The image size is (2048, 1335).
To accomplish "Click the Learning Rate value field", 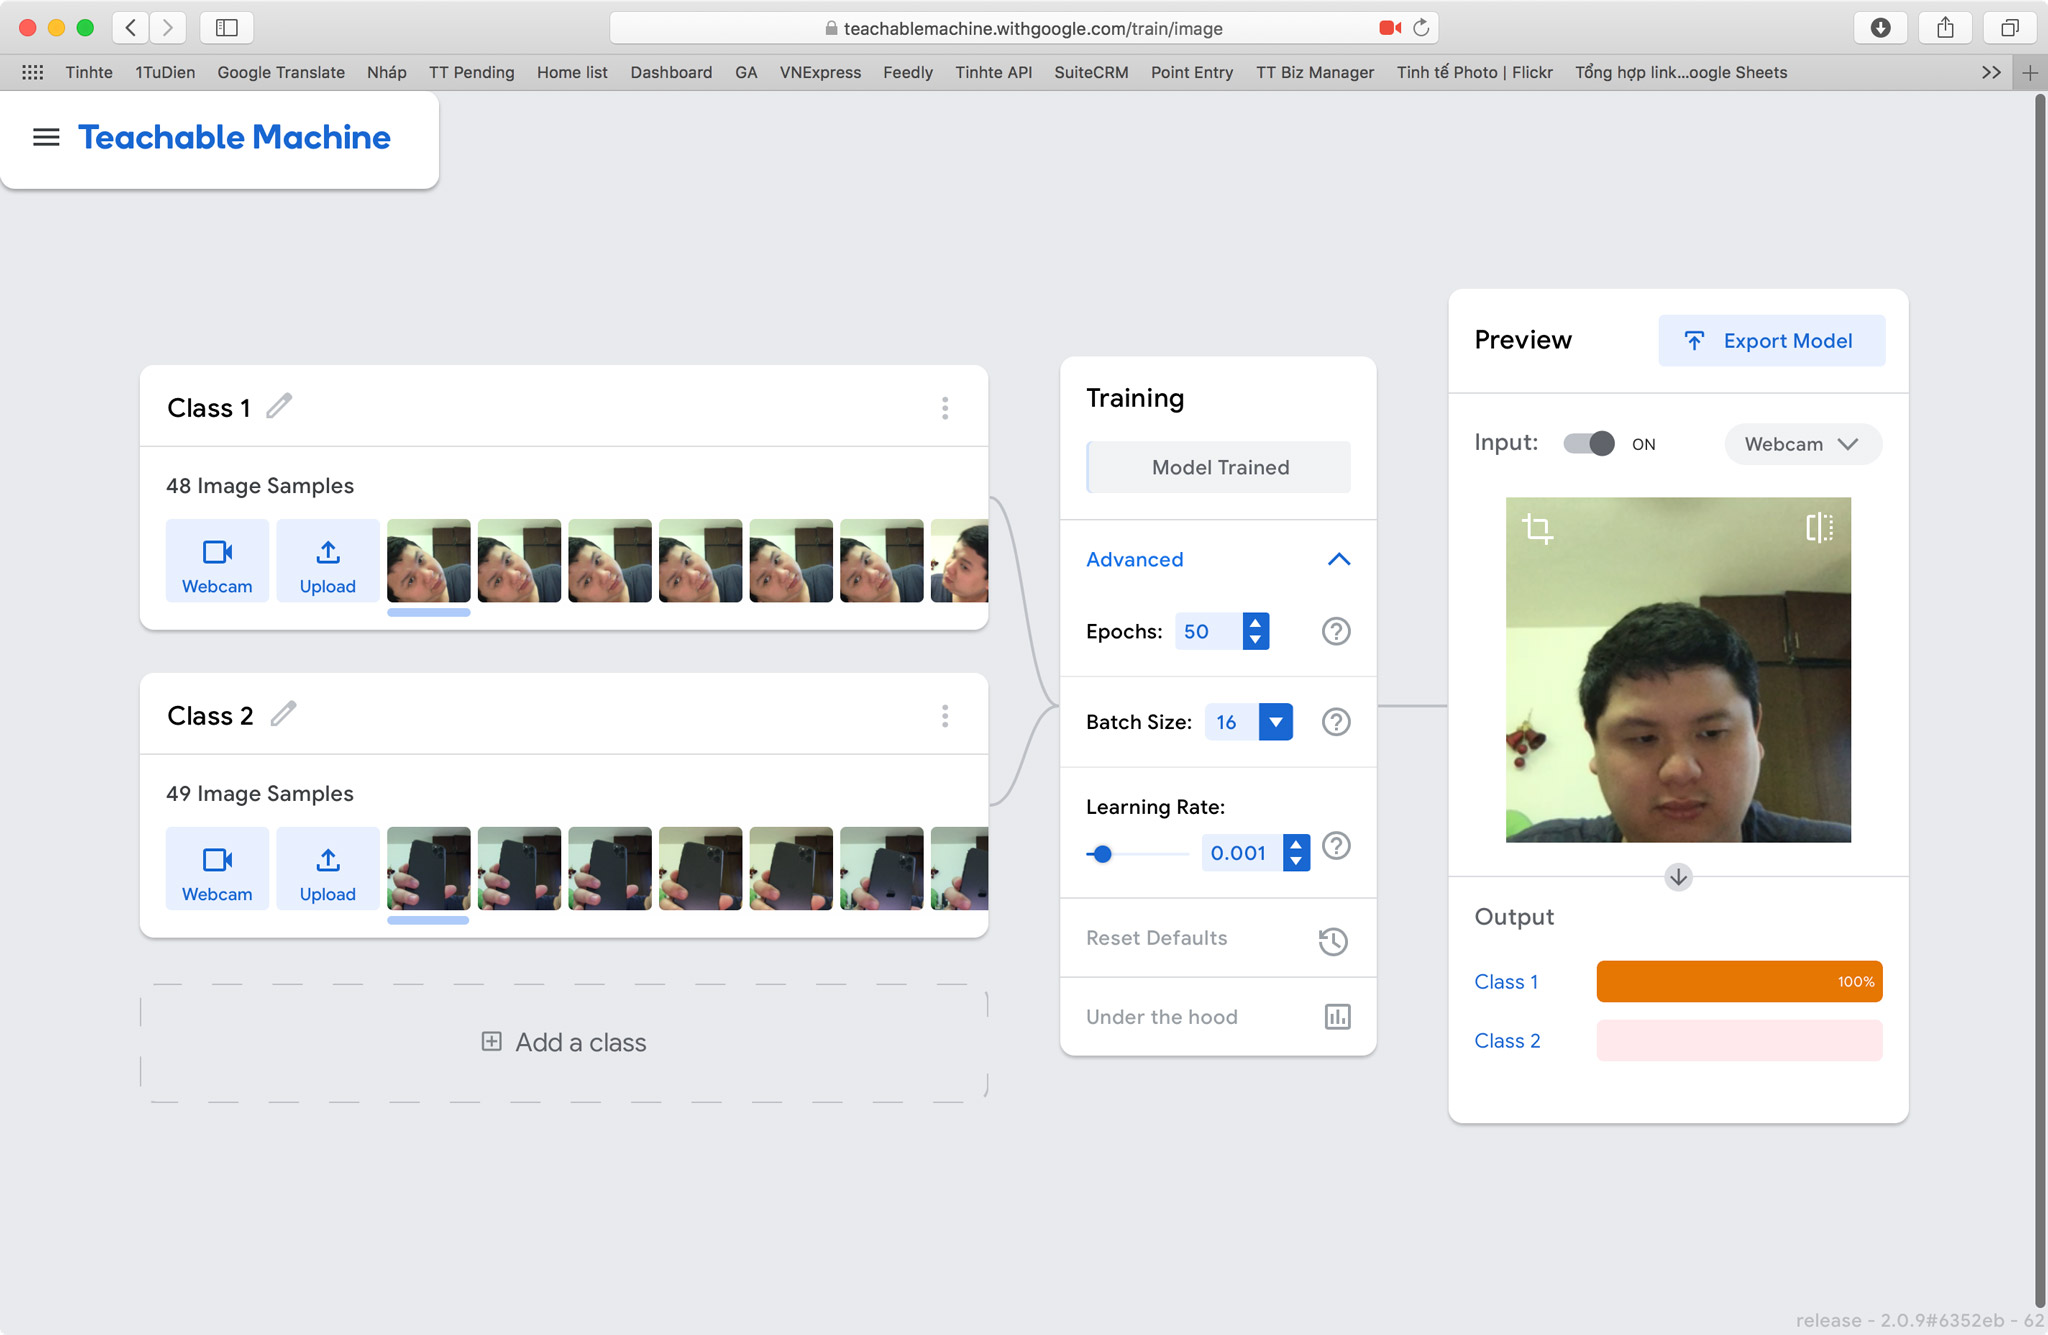I will (1241, 853).
